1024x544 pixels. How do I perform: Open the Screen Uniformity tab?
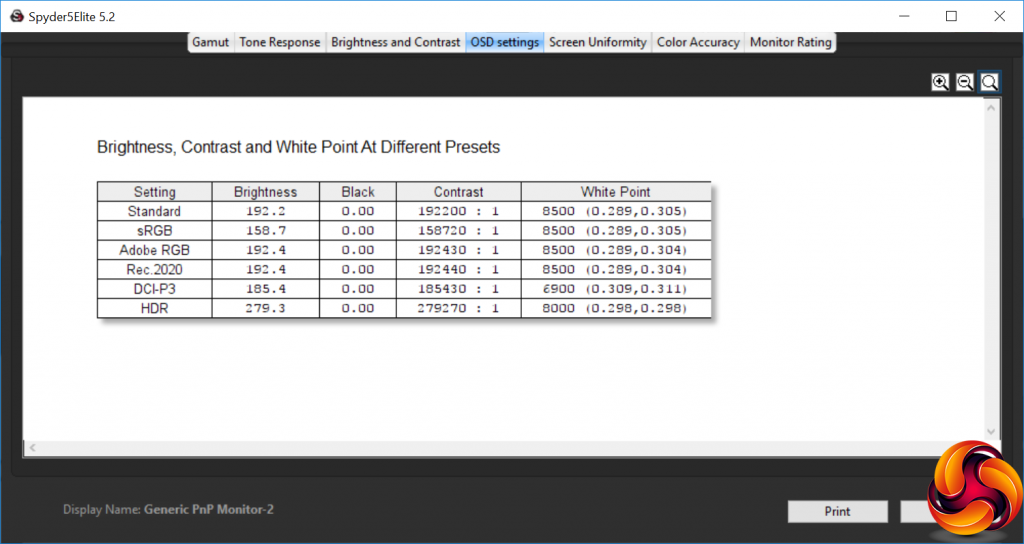click(598, 42)
